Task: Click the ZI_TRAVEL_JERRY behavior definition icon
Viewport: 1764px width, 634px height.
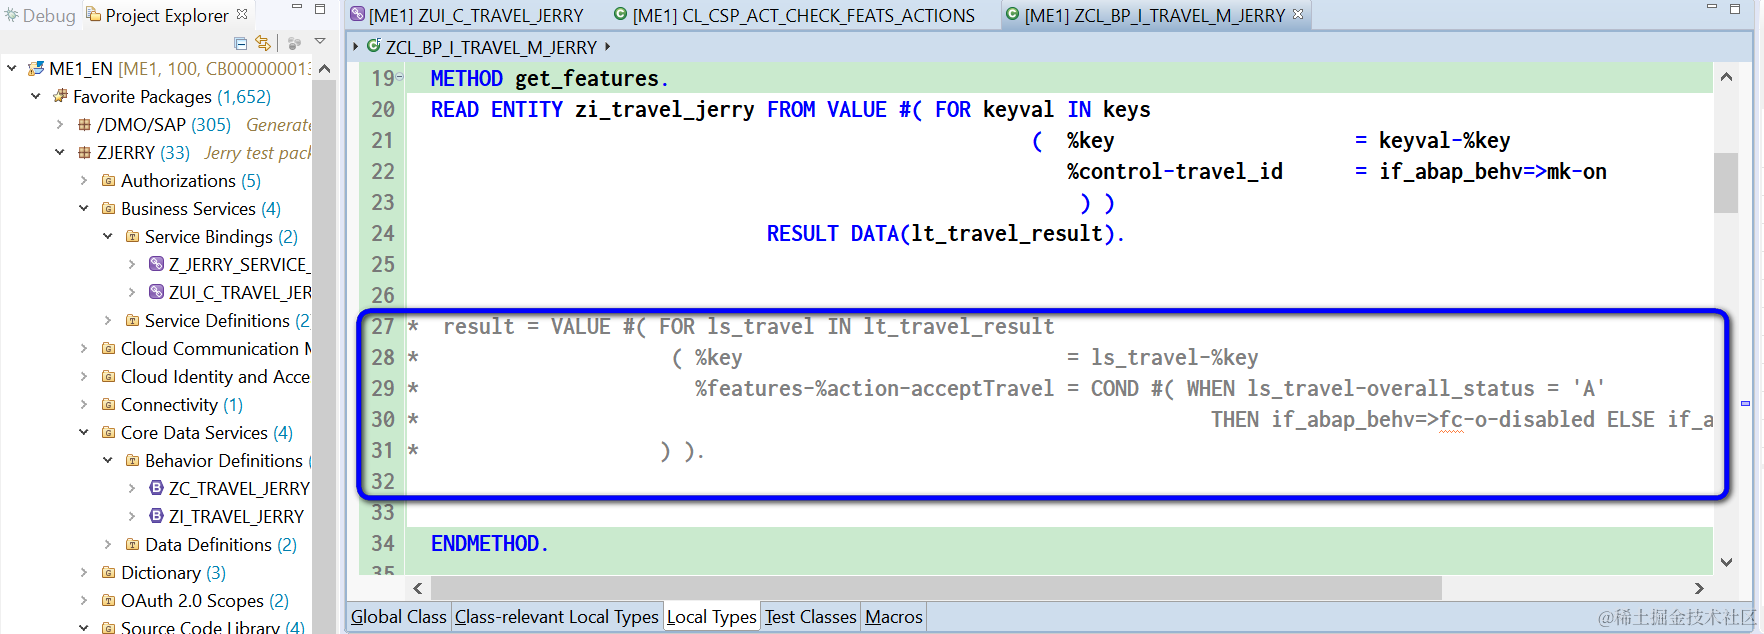Action: [x=156, y=516]
